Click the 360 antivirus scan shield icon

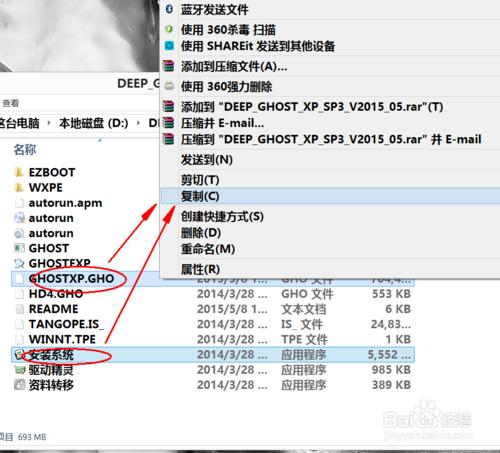tap(169, 29)
